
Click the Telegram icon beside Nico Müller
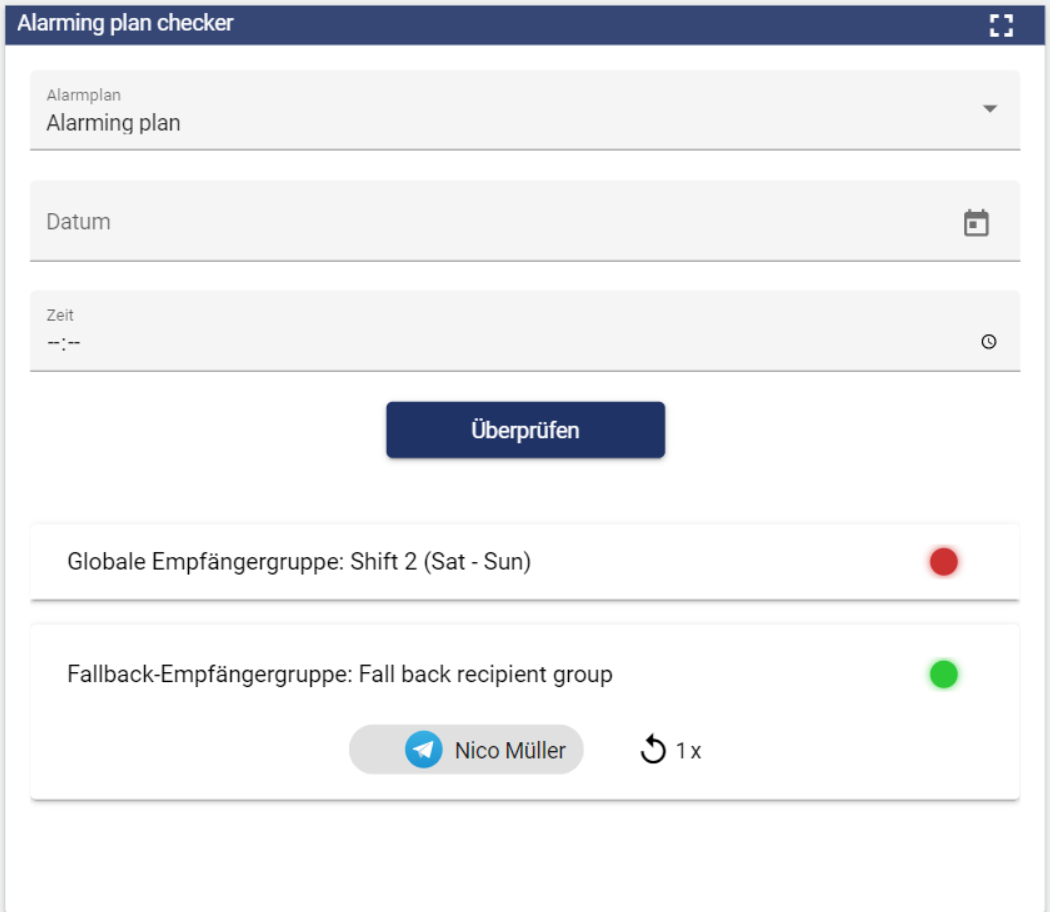[x=424, y=750]
